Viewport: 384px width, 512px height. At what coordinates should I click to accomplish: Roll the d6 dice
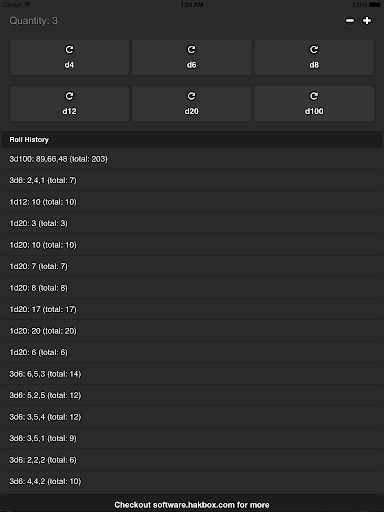192,57
